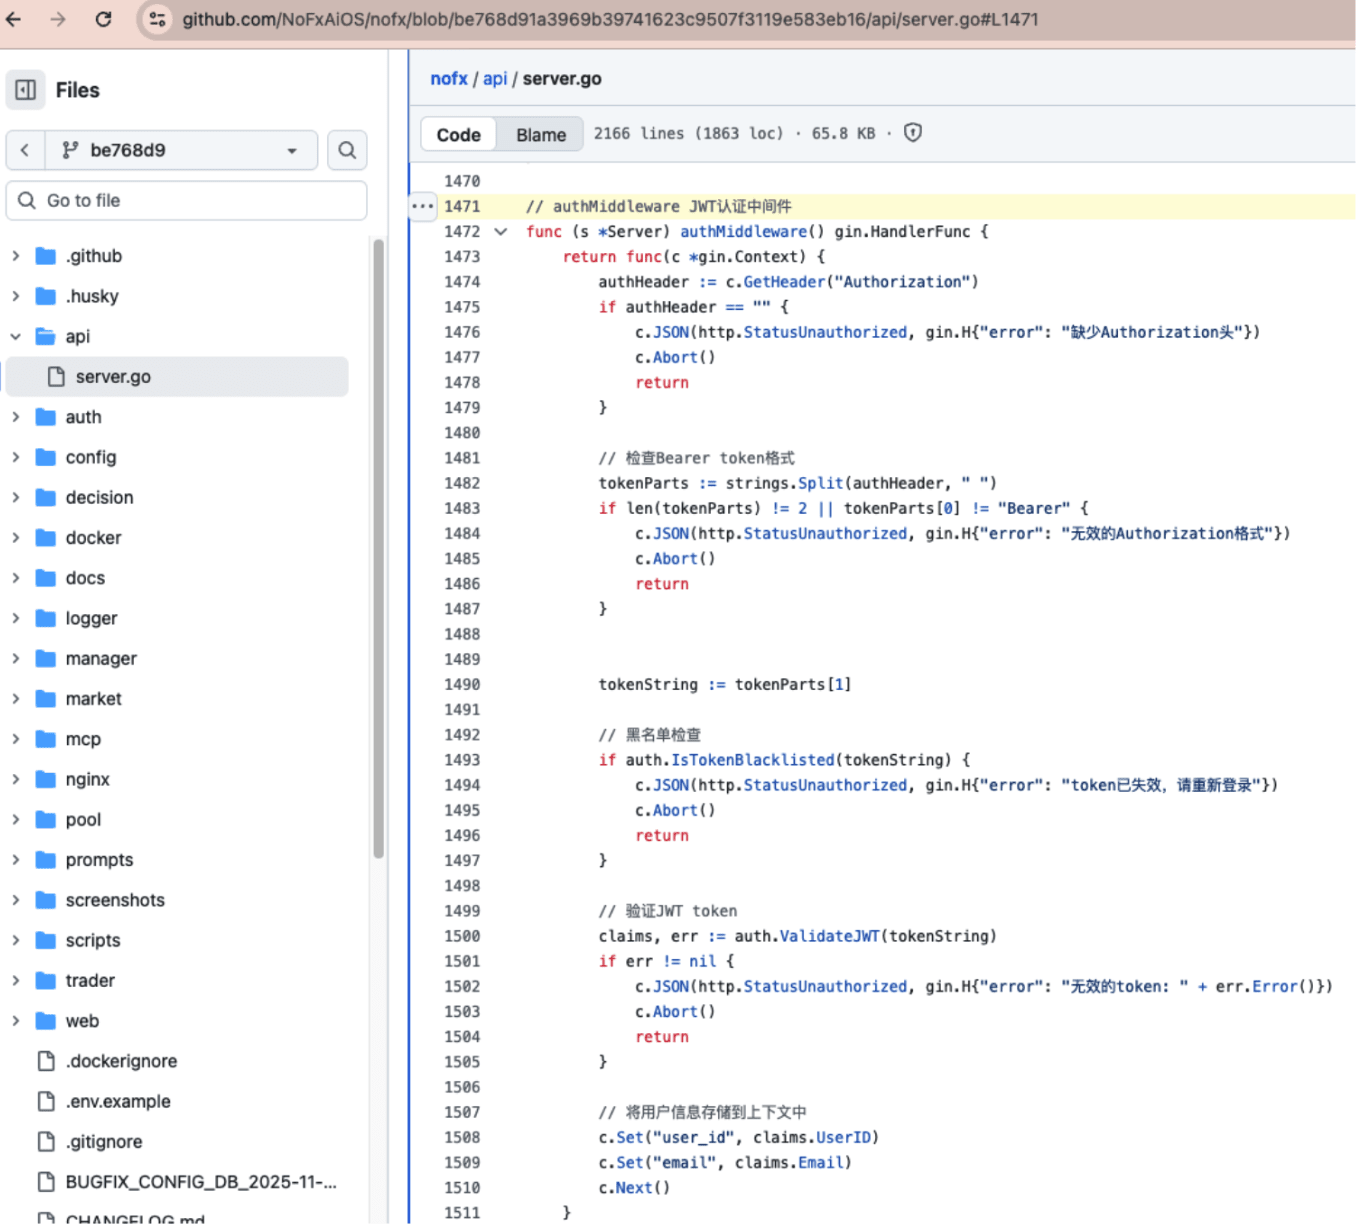Click the api breadcrumb link
This screenshot has width=1356, height=1224.
point(495,79)
